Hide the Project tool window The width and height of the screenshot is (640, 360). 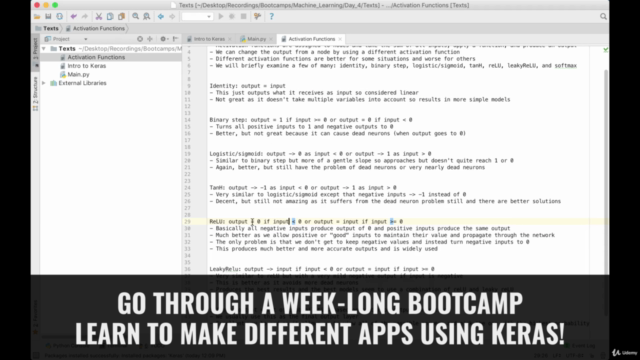click(176, 39)
